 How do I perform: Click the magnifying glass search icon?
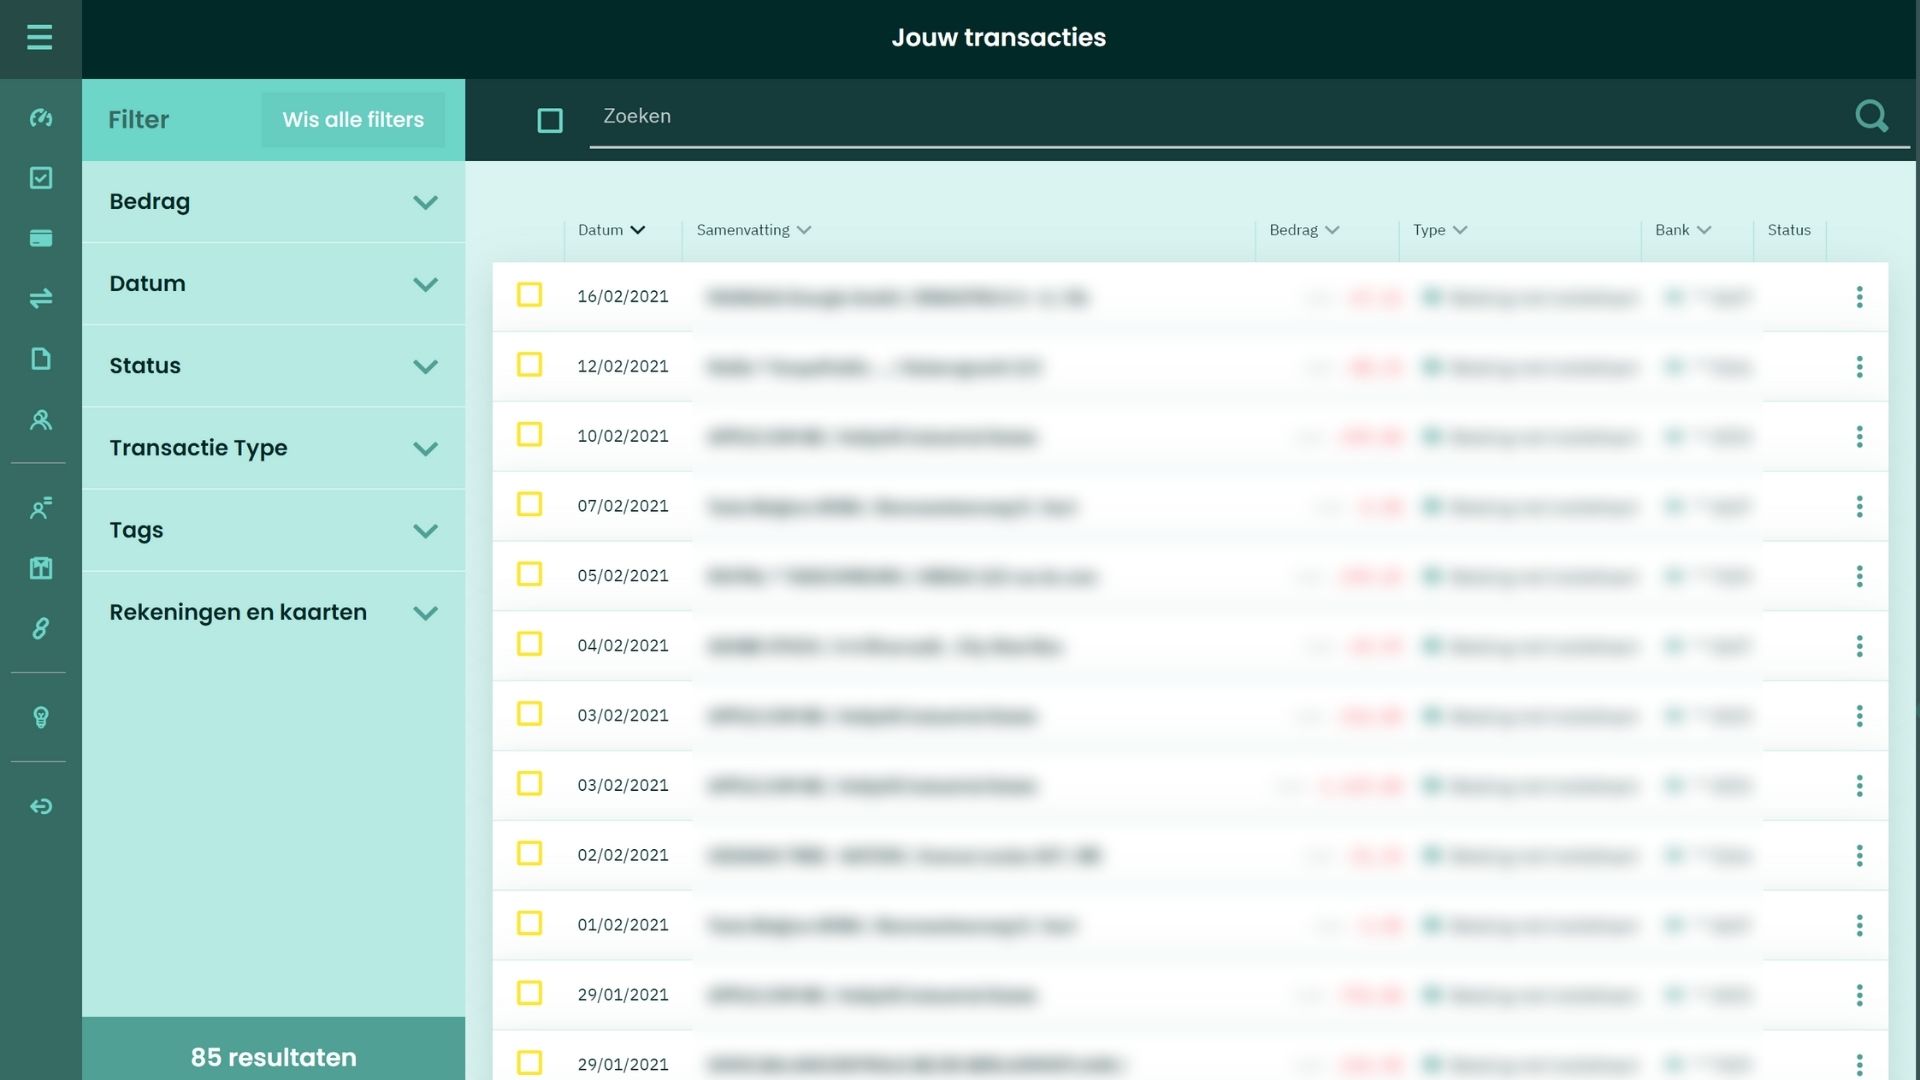pyautogui.click(x=1871, y=117)
